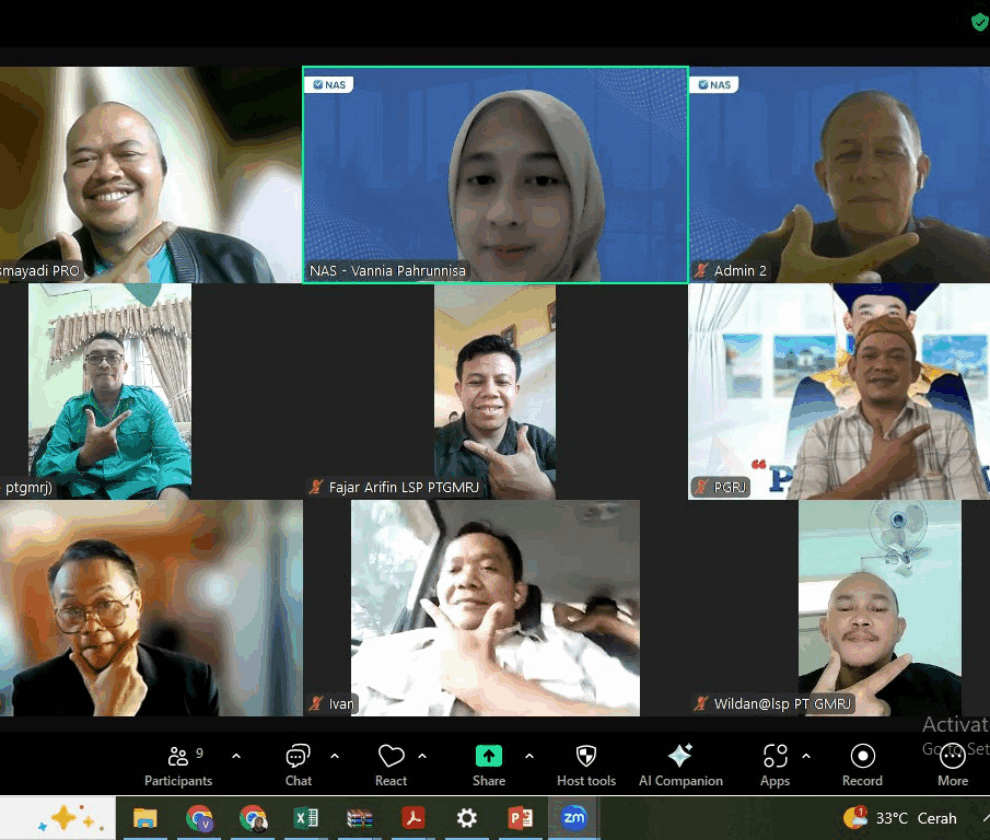This screenshot has height=840, width=990.
Task: Open PowerPoint from the taskbar
Action: (520, 818)
